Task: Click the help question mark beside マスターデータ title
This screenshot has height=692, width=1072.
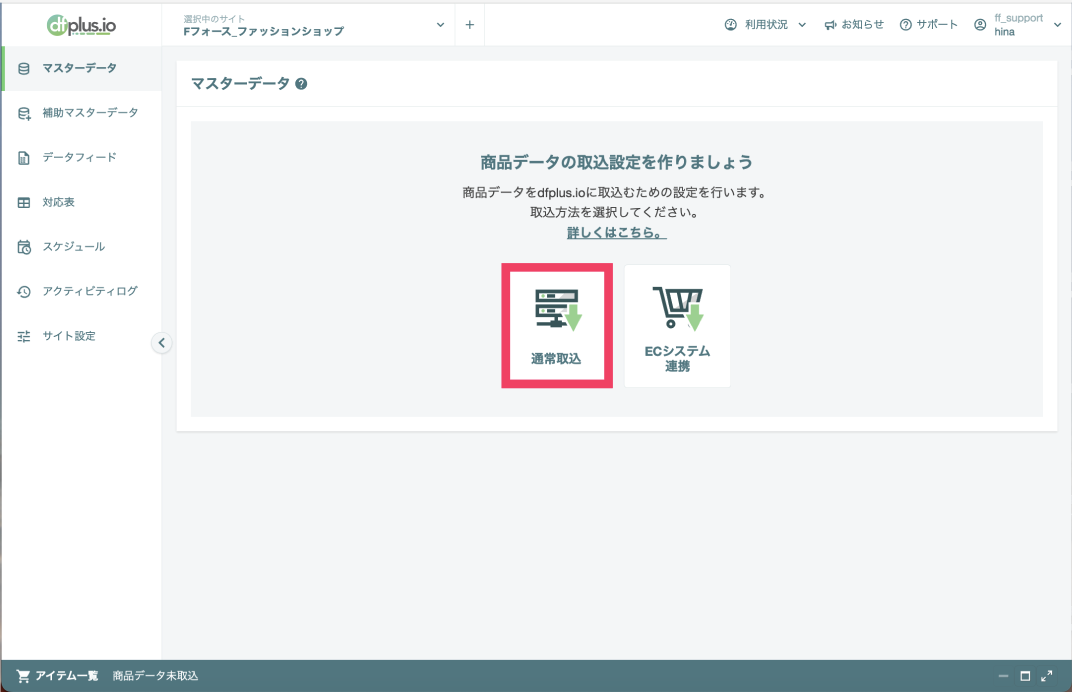Action: [301, 84]
